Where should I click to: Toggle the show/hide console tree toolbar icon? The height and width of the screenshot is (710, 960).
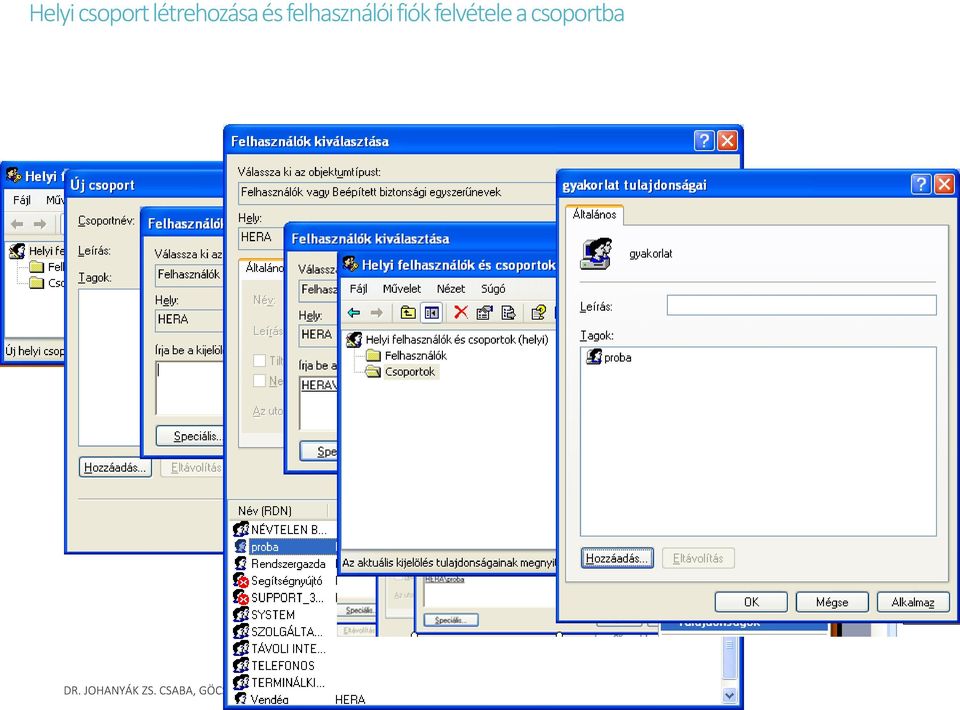click(x=432, y=313)
